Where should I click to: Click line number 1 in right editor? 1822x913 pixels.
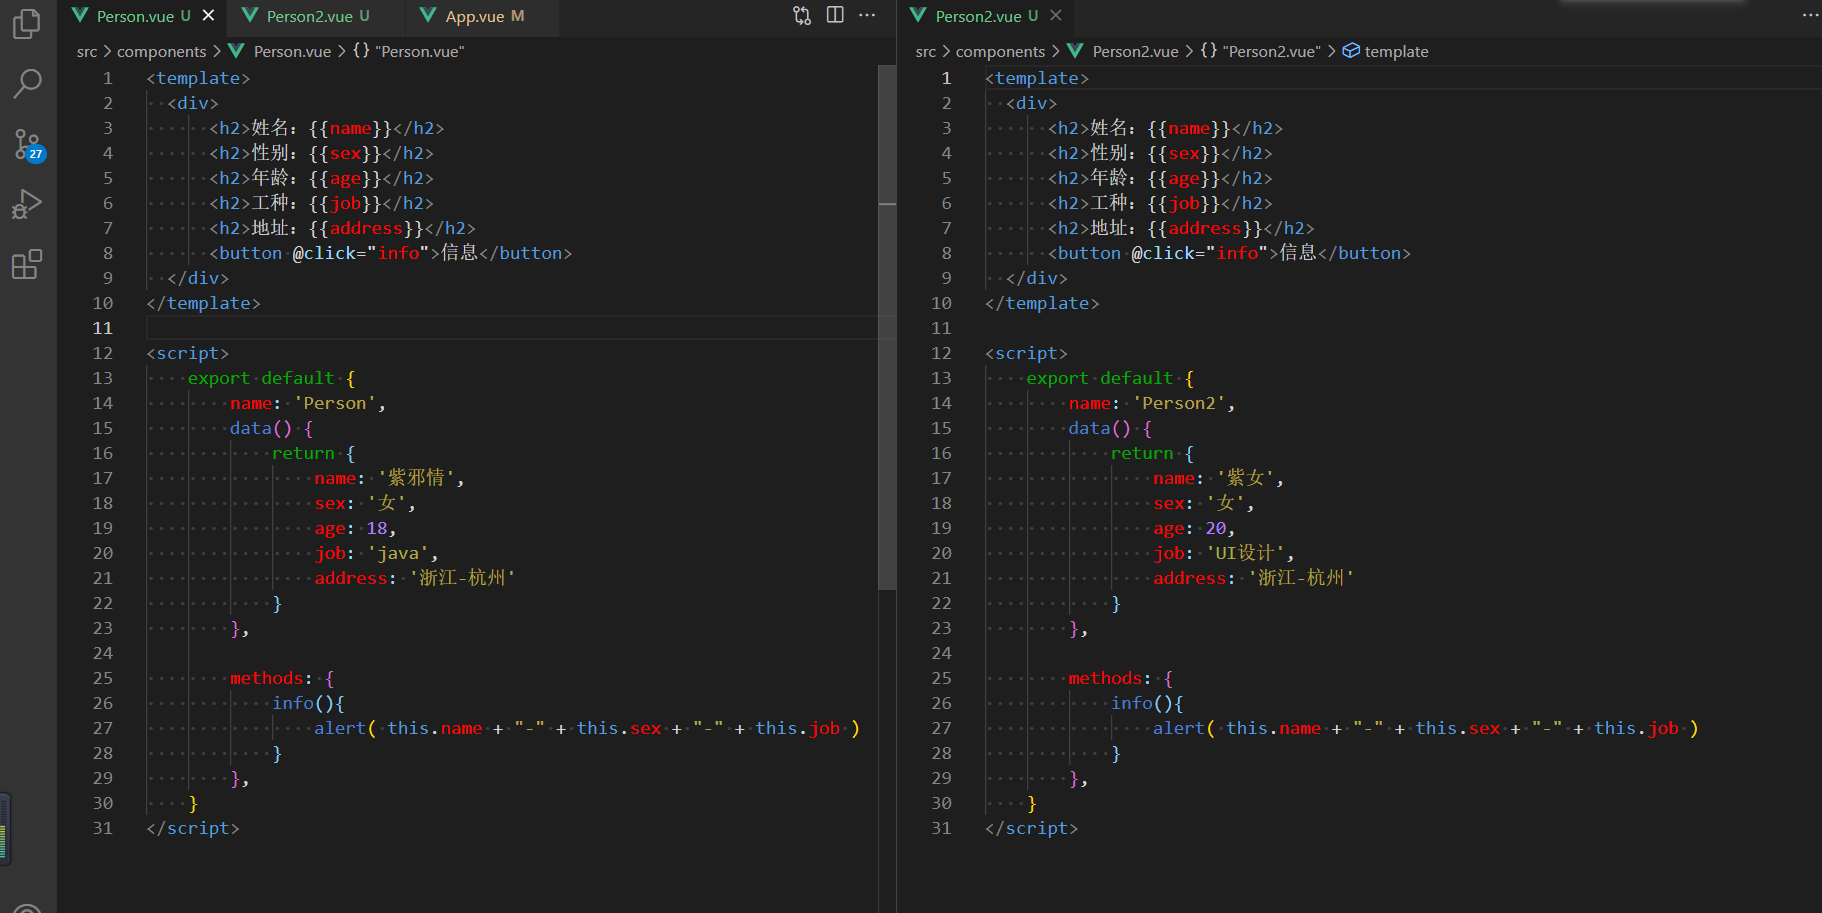[x=946, y=78]
